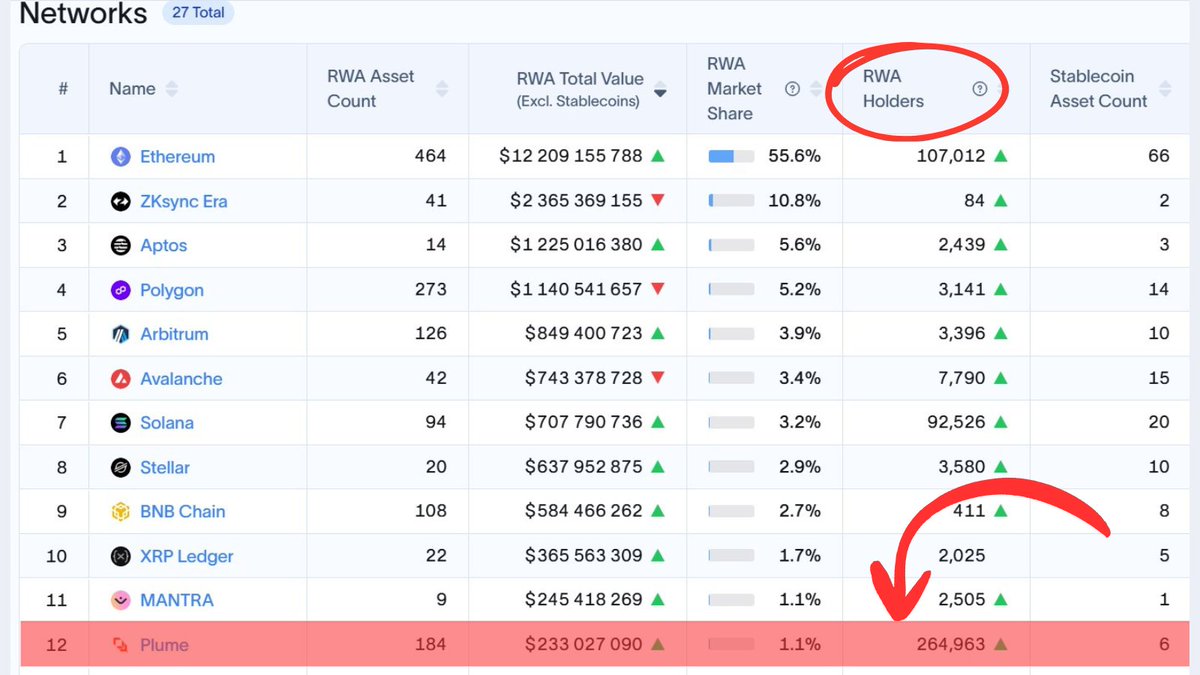Click Ethereum's asset count 464
This screenshot has width=1200, height=675.
tap(431, 157)
